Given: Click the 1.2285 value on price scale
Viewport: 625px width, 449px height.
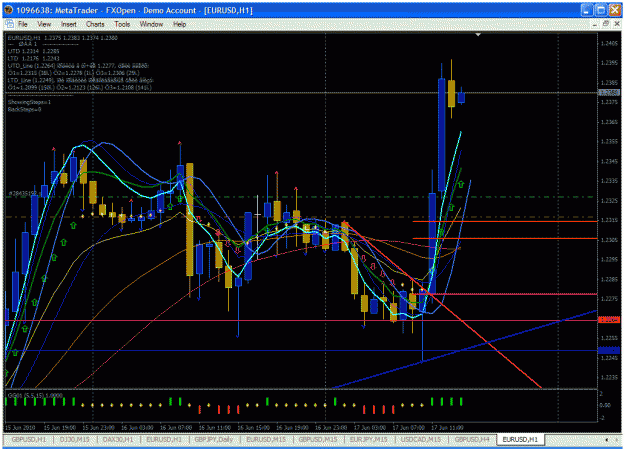Looking at the screenshot, I should (x=609, y=280).
